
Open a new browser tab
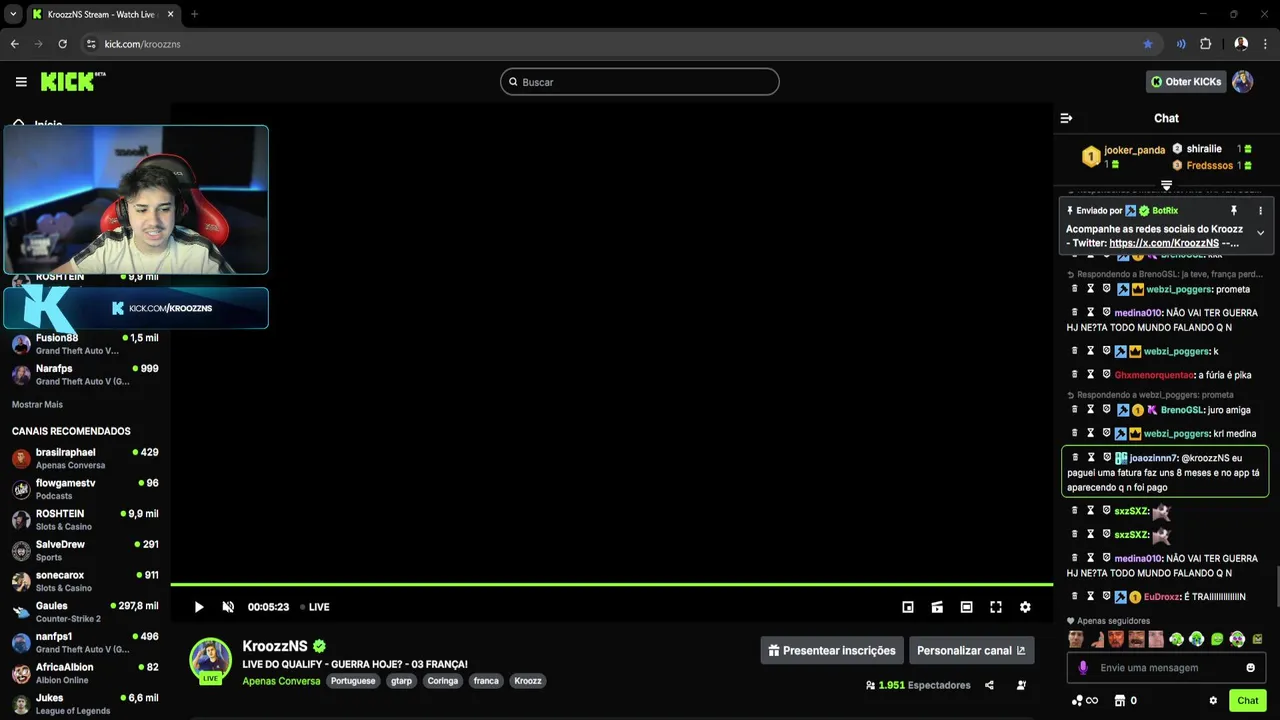[194, 14]
